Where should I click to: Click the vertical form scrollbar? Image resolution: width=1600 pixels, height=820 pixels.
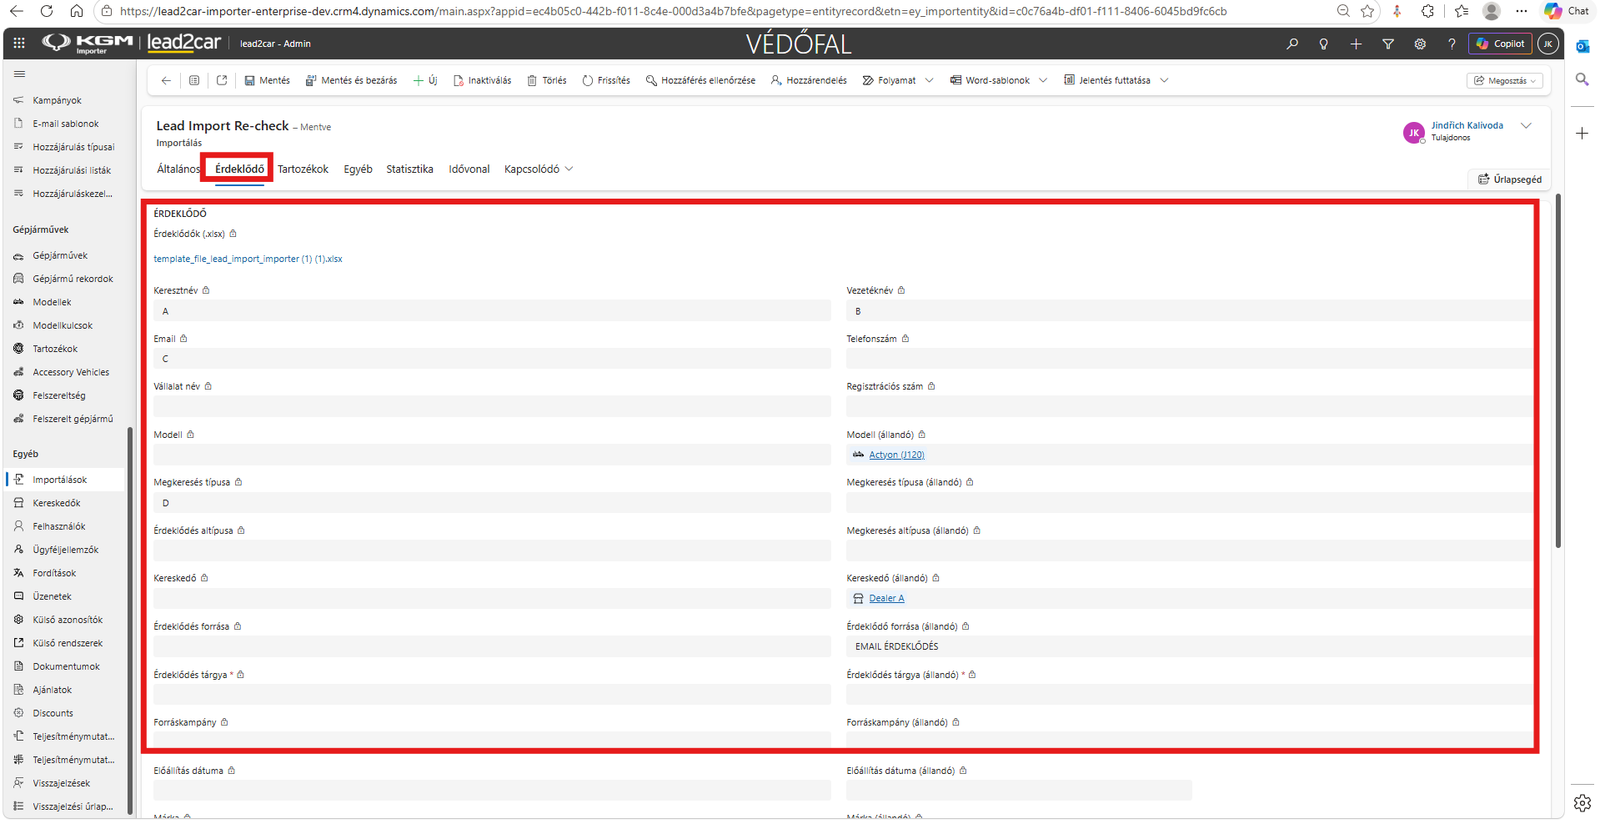coord(1558,370)
